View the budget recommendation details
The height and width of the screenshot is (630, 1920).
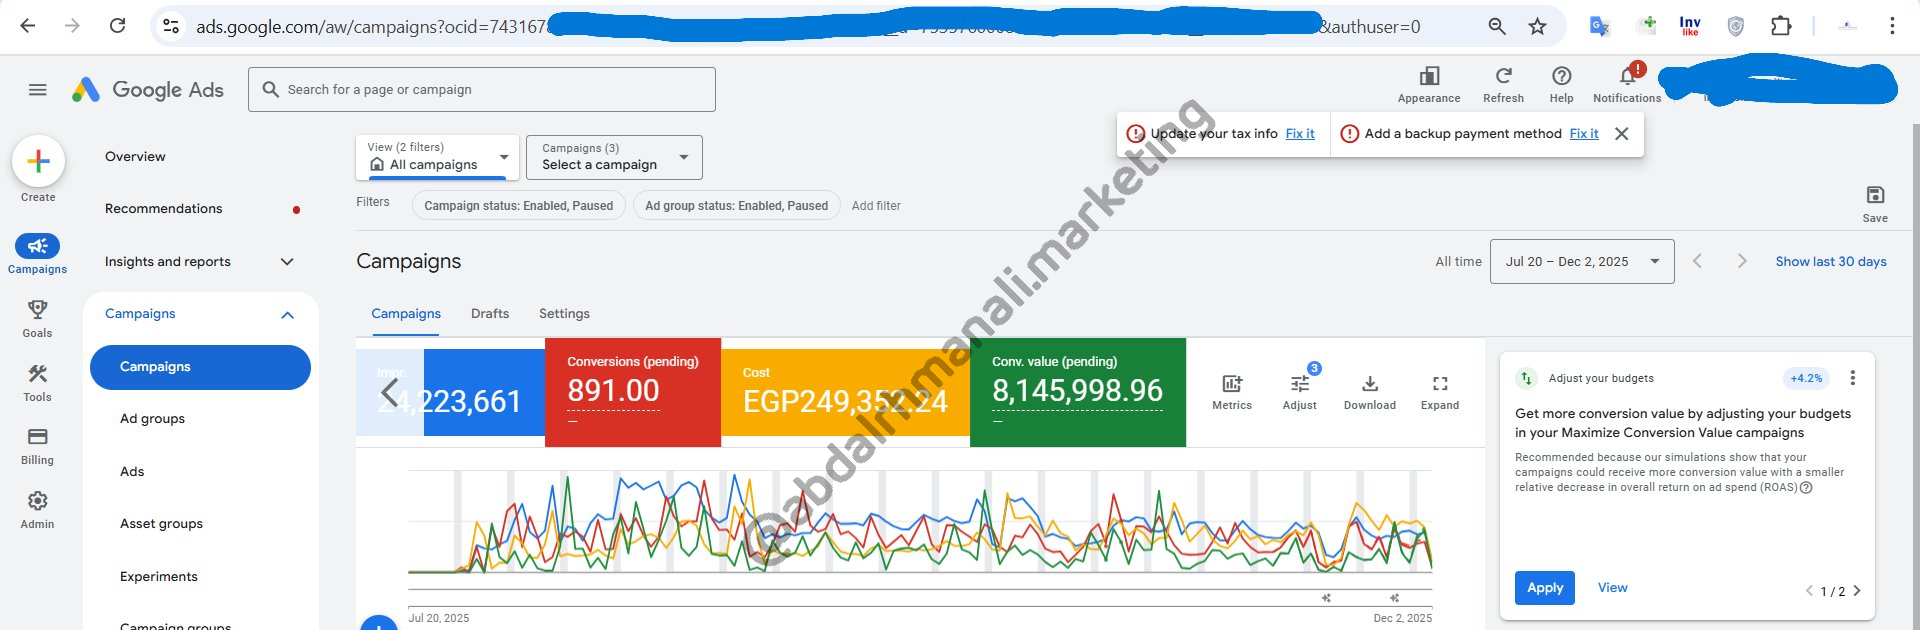(x=1612, y=588)
